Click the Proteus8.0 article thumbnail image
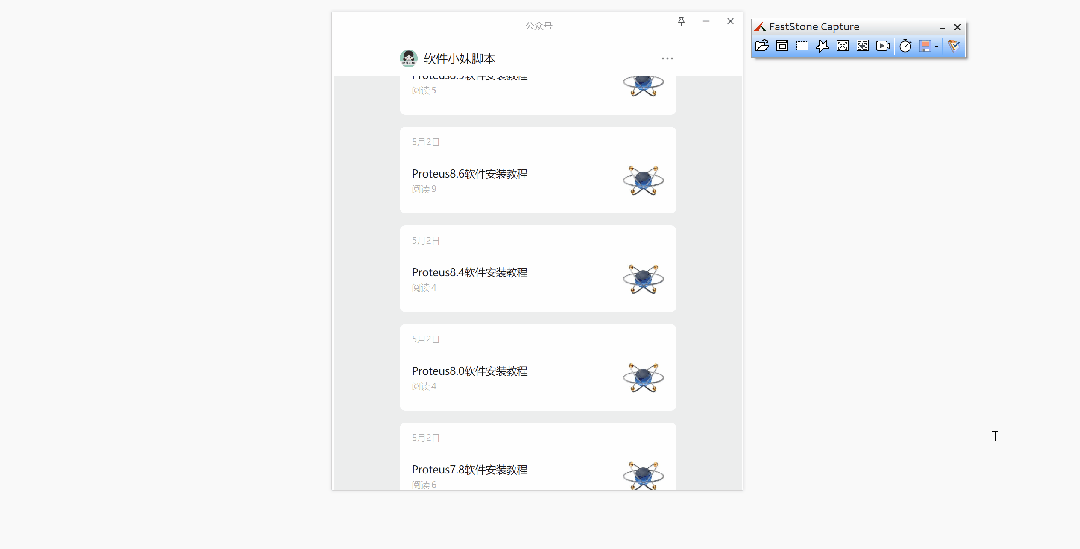Screen dimensions: 1080x549 pos(643,377)
